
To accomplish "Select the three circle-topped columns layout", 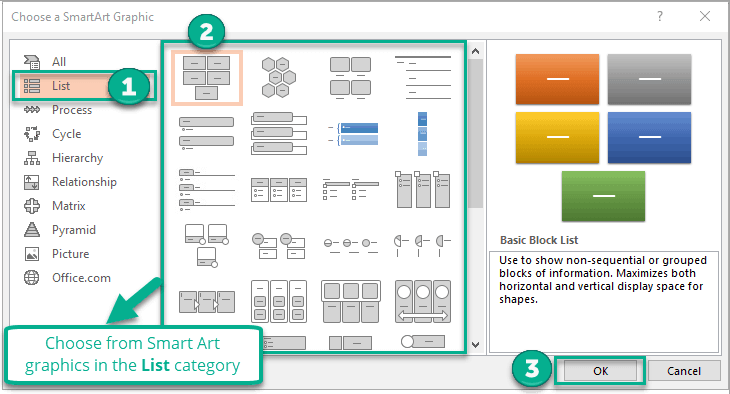I will click(x=423, y=301).
